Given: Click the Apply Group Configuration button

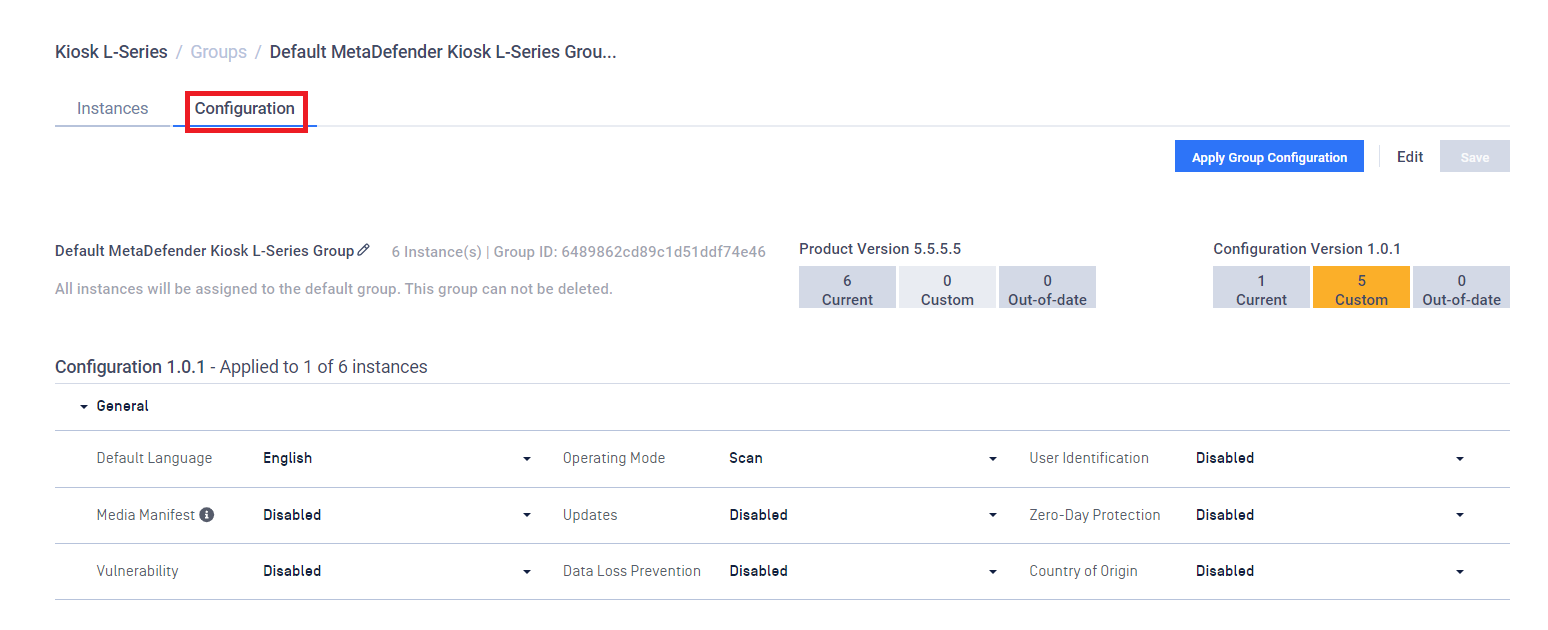Looking at the screenshot, I should [x=1269, y=157].
